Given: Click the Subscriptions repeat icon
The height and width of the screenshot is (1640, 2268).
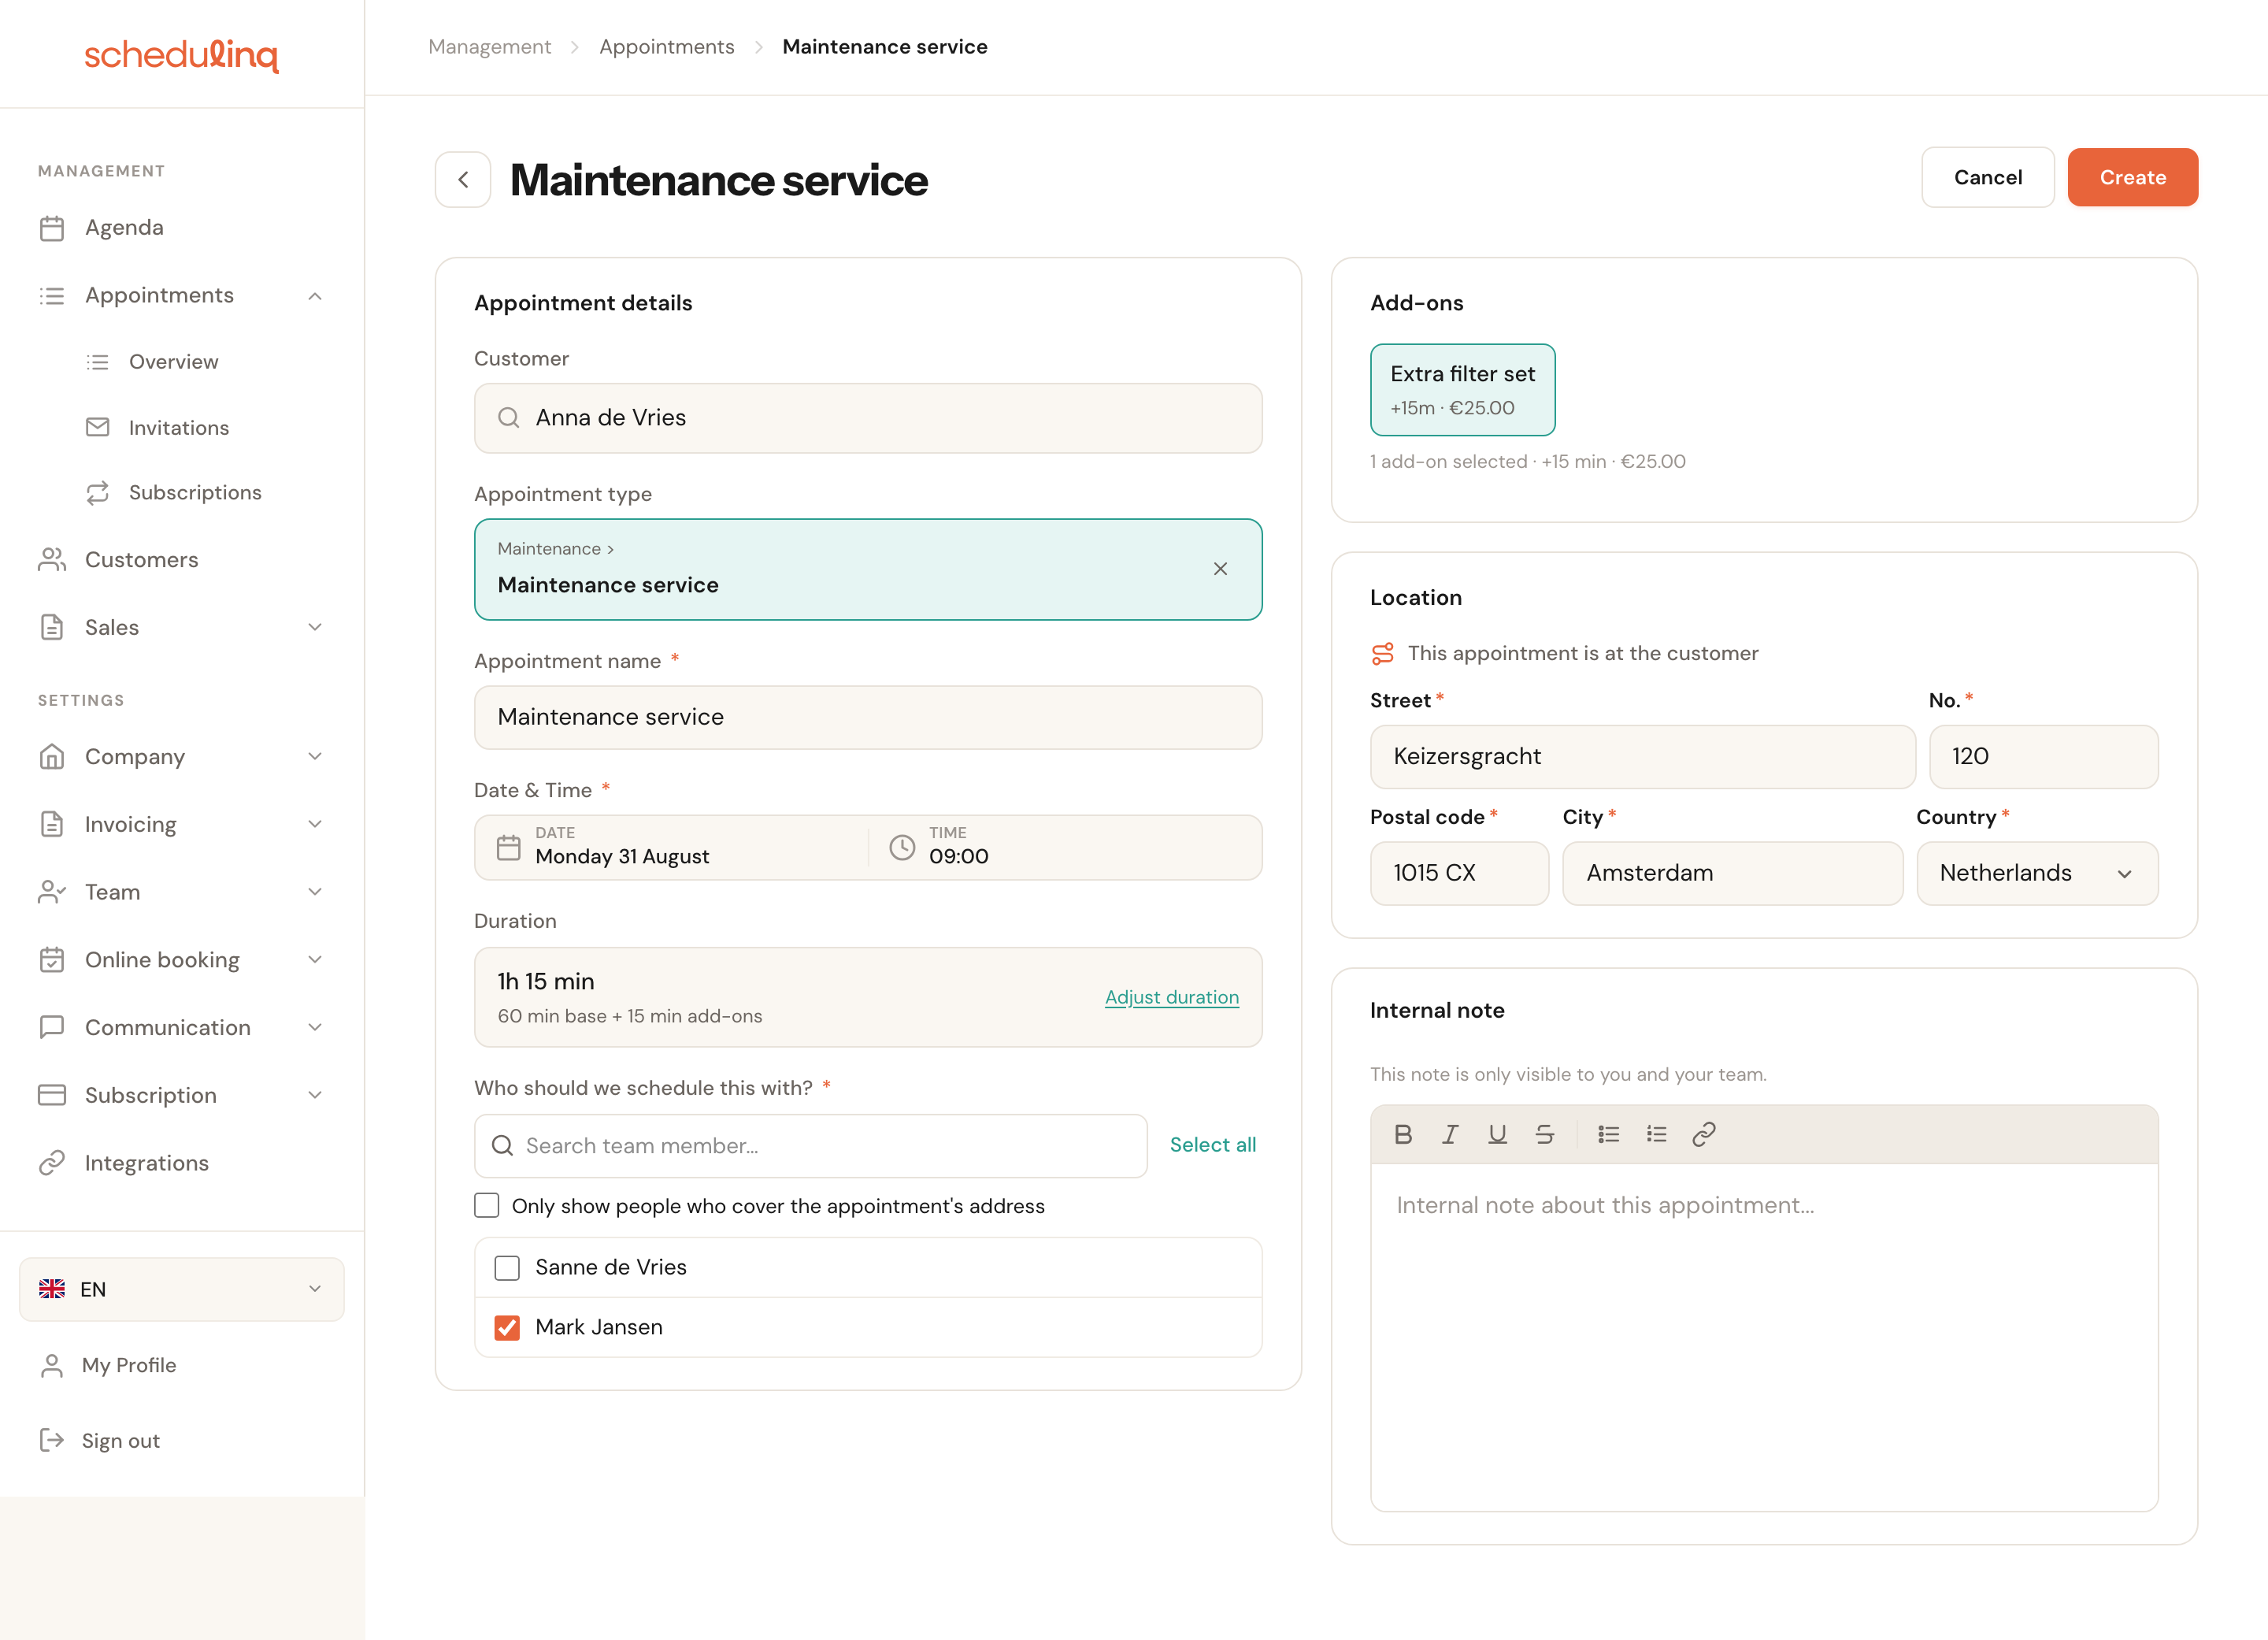Looking at the screenshot, I should [x=98, y=493].
